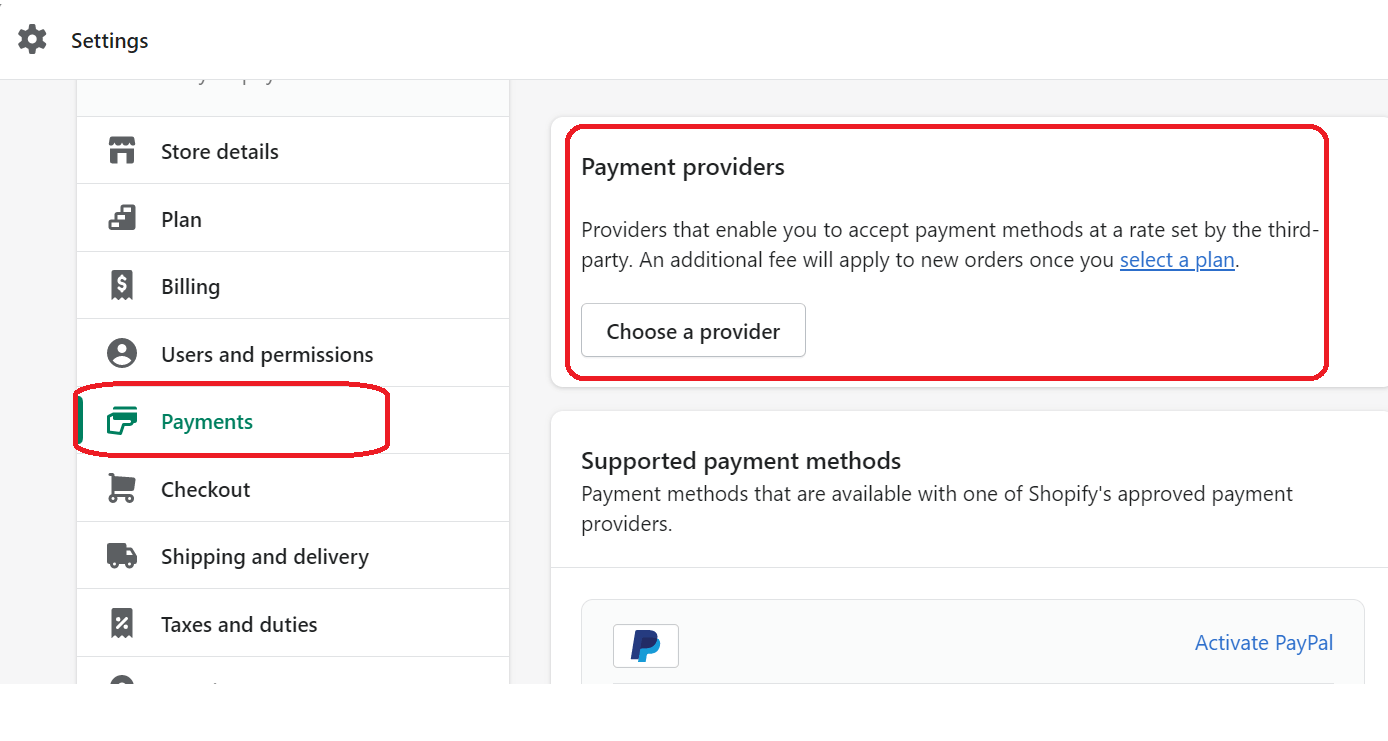Click the percent ticket icon beside Taxes and duties

(121, 622)
